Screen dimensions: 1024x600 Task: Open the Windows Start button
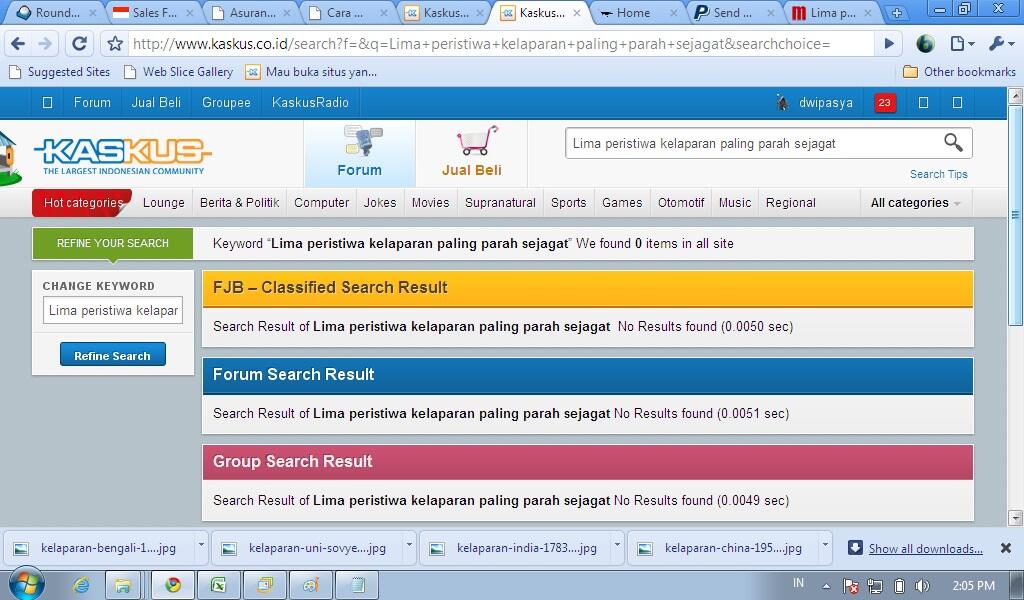pos(27,583)
